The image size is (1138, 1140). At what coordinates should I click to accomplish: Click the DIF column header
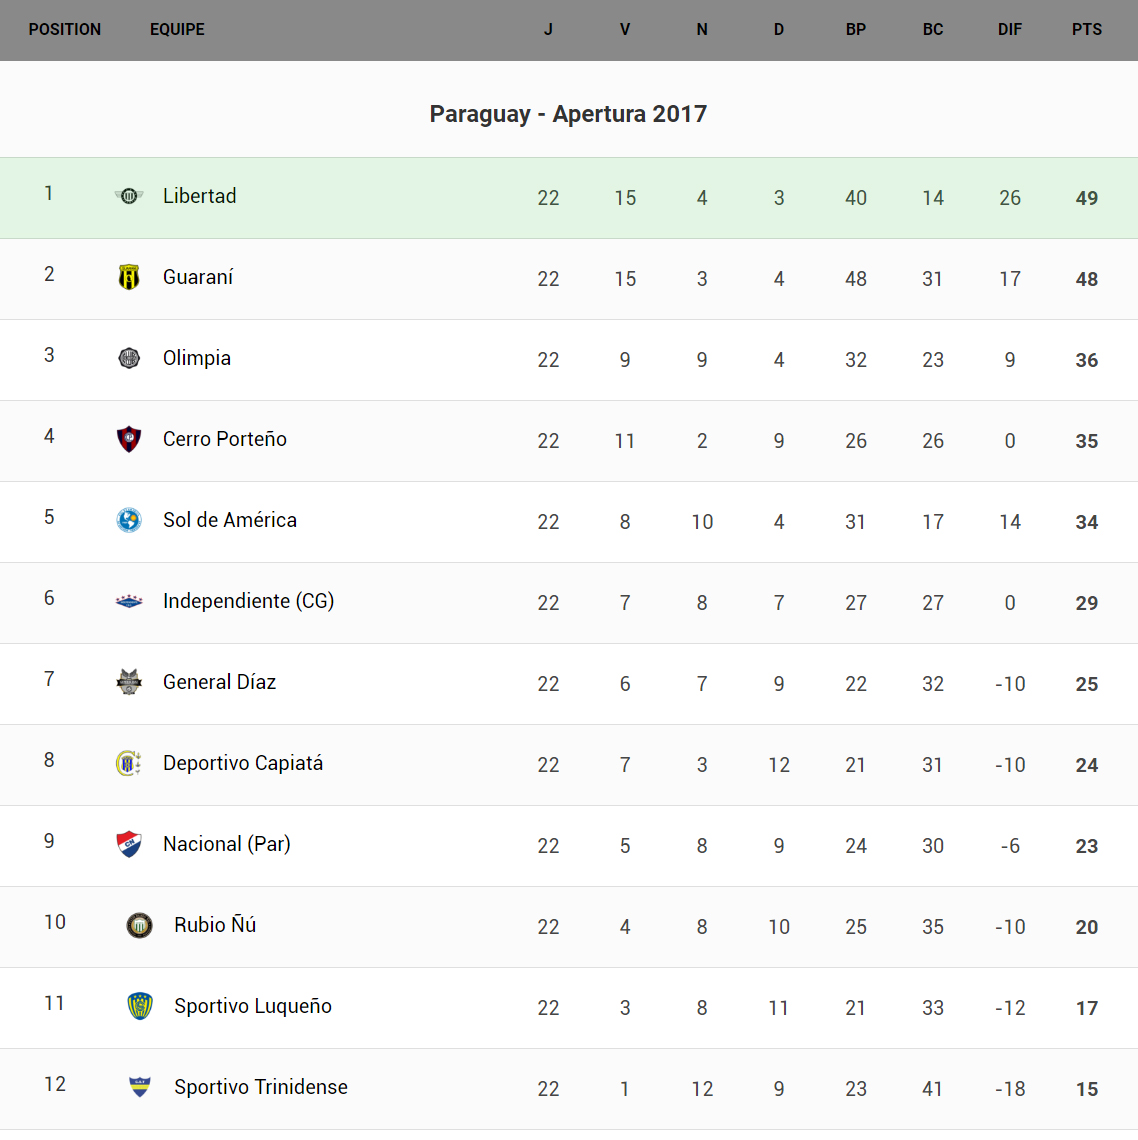[1010, 30]
